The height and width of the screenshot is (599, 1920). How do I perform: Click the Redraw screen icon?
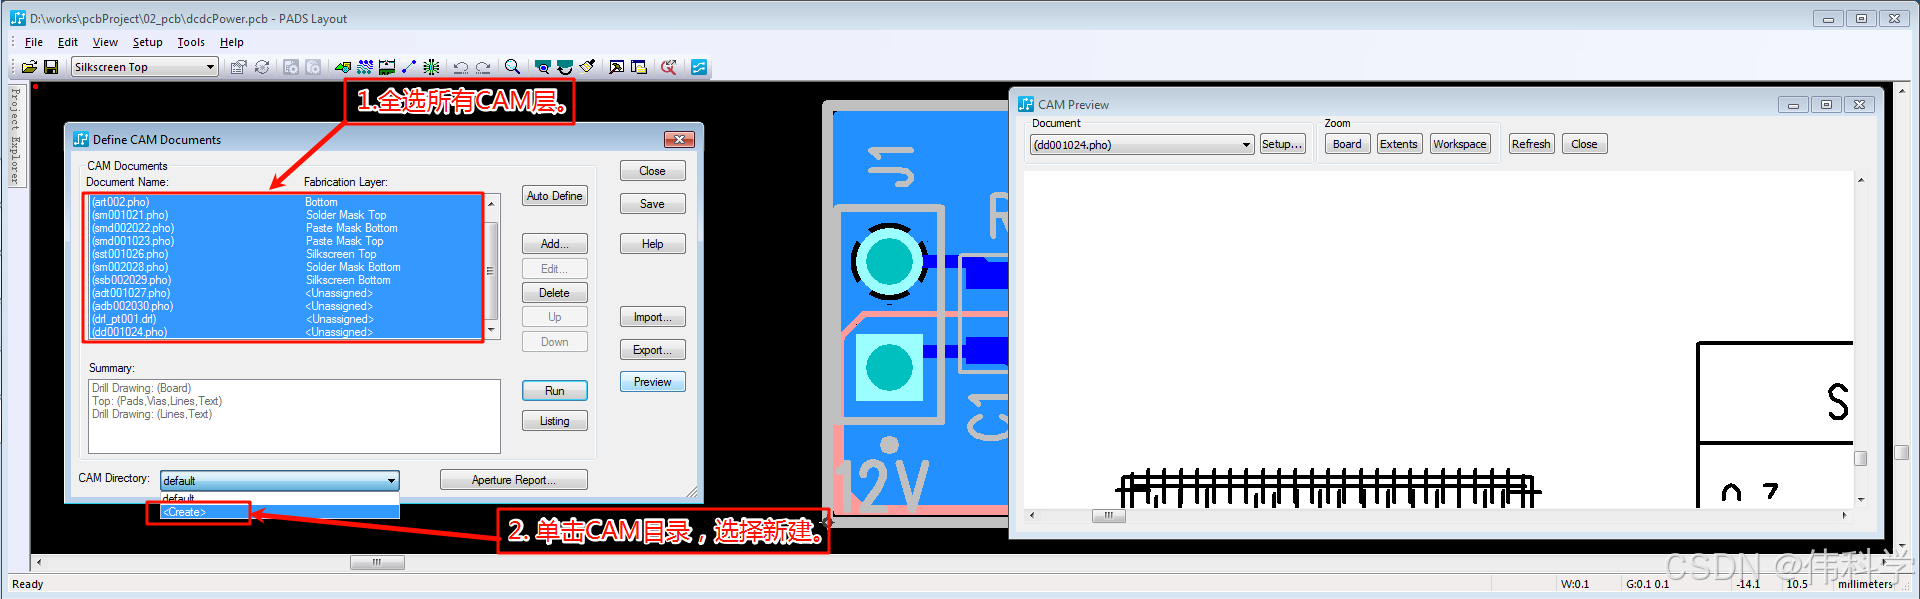pyautogui.click(x=565, y=67)
